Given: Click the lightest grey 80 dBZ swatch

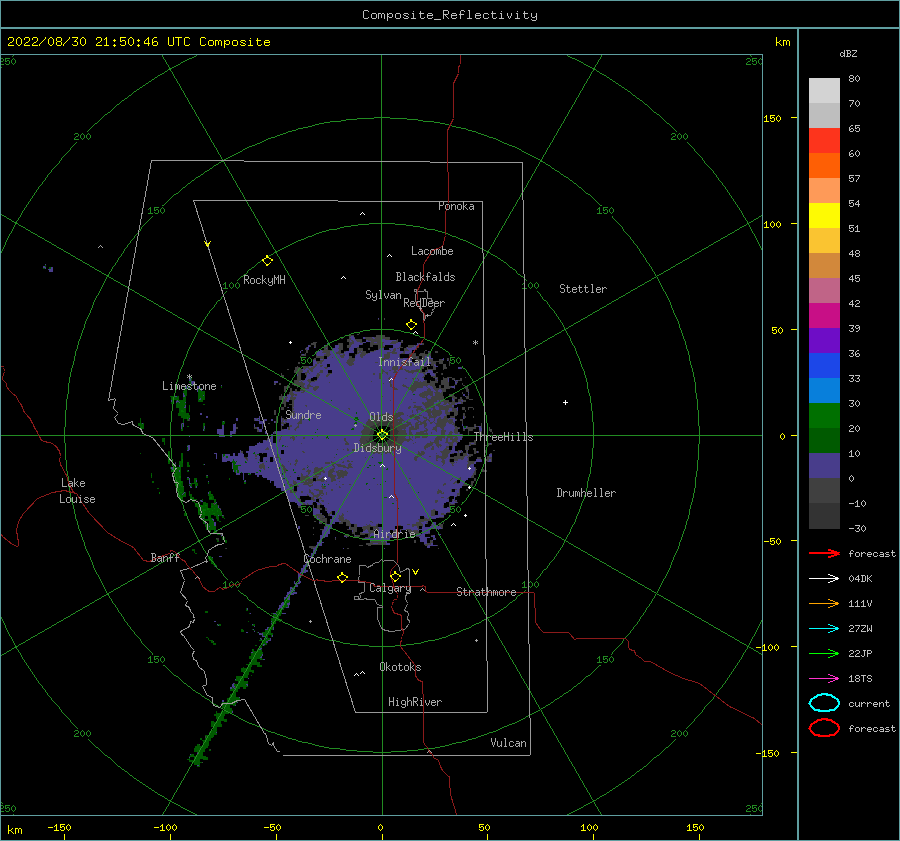Looking at the screenshot, I should [824, 90].
